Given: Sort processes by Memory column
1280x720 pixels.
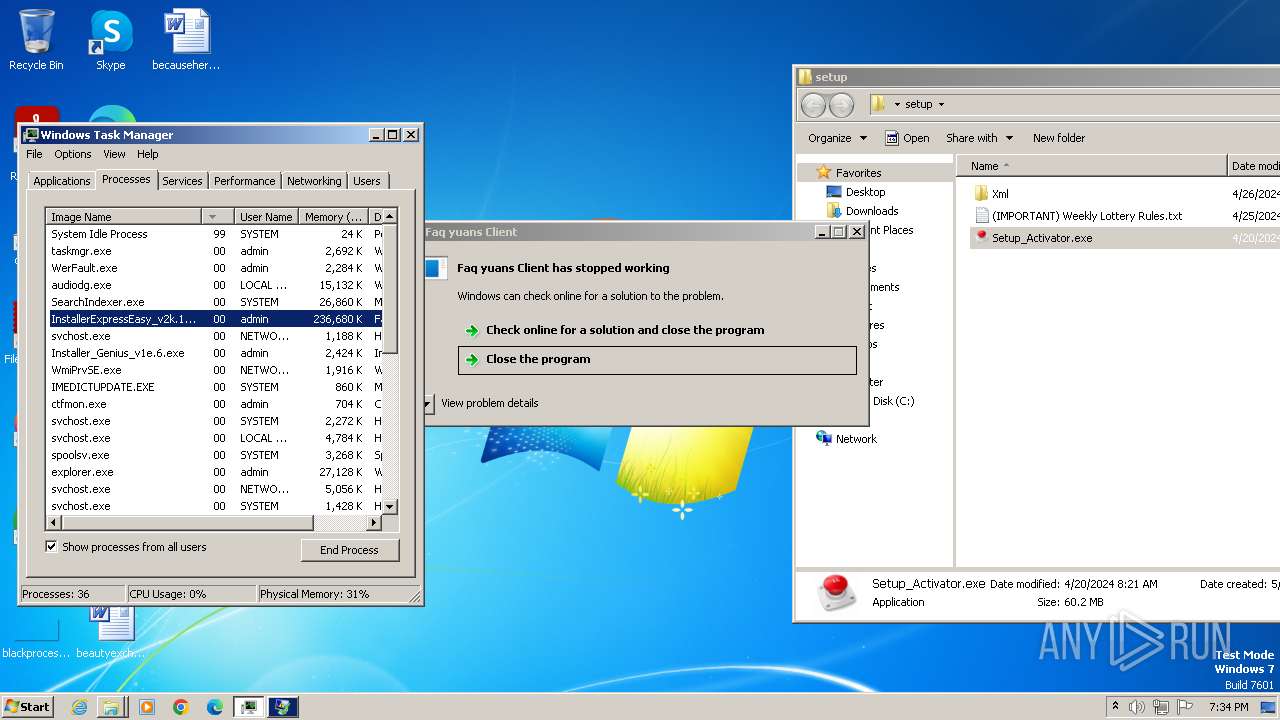Looking at the screenshot, I should [x=334, y=217].
